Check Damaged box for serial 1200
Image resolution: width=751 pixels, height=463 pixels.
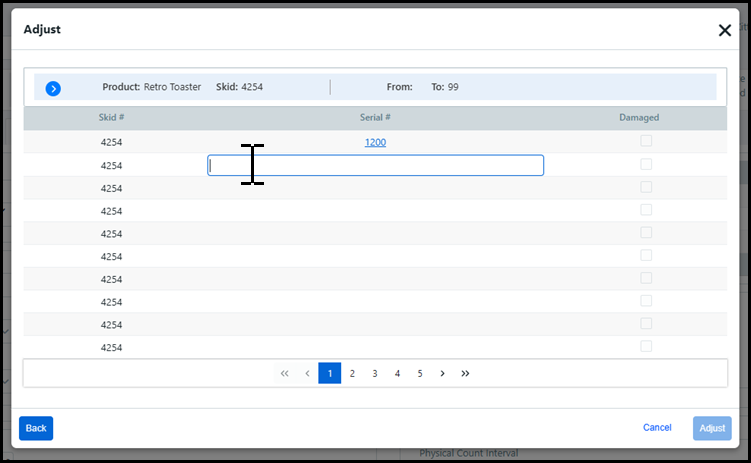646,142
